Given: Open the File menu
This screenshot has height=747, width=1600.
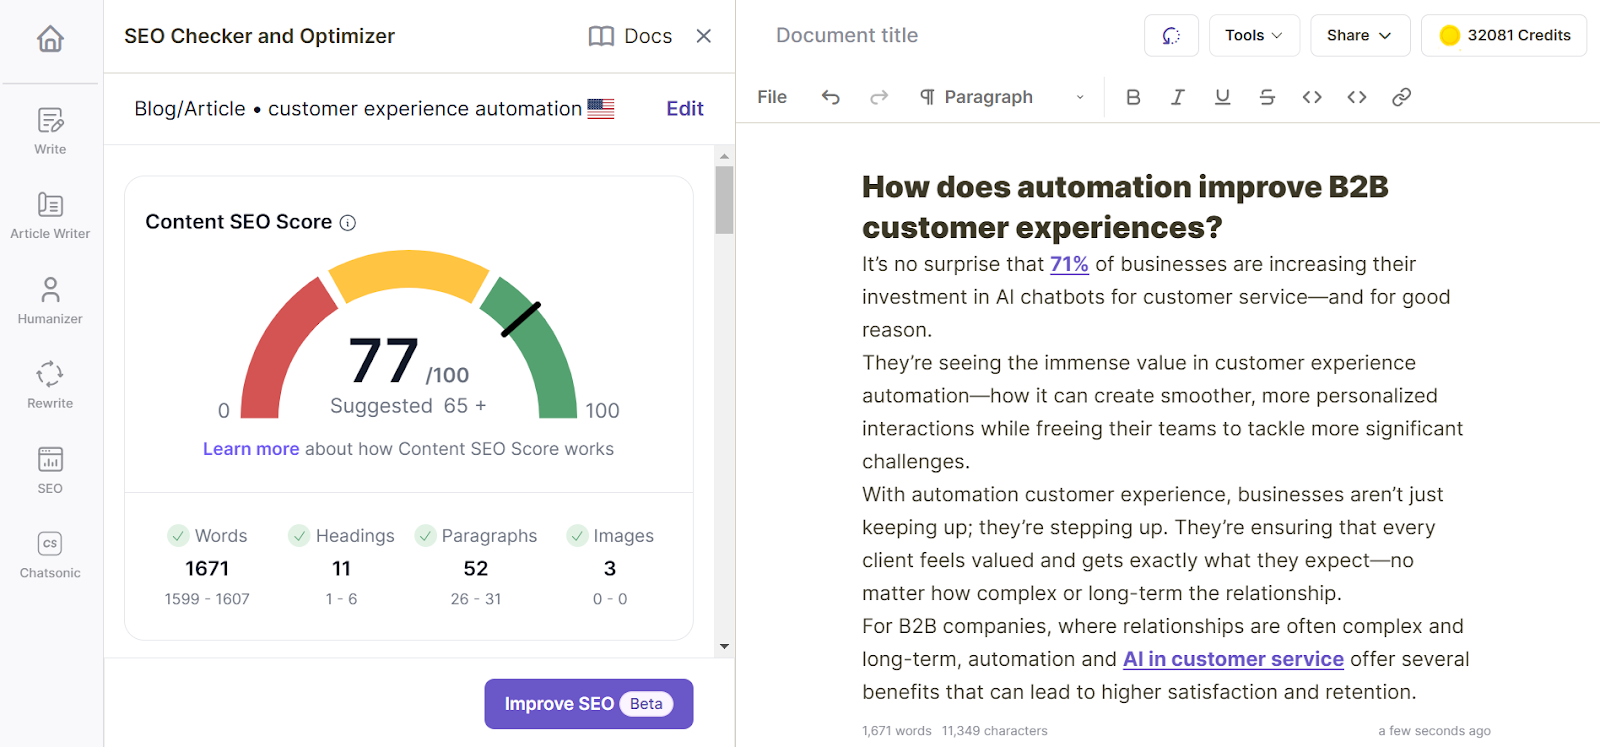Looking at the screenshot, I should pyautogui.click(x=772, y=97).
